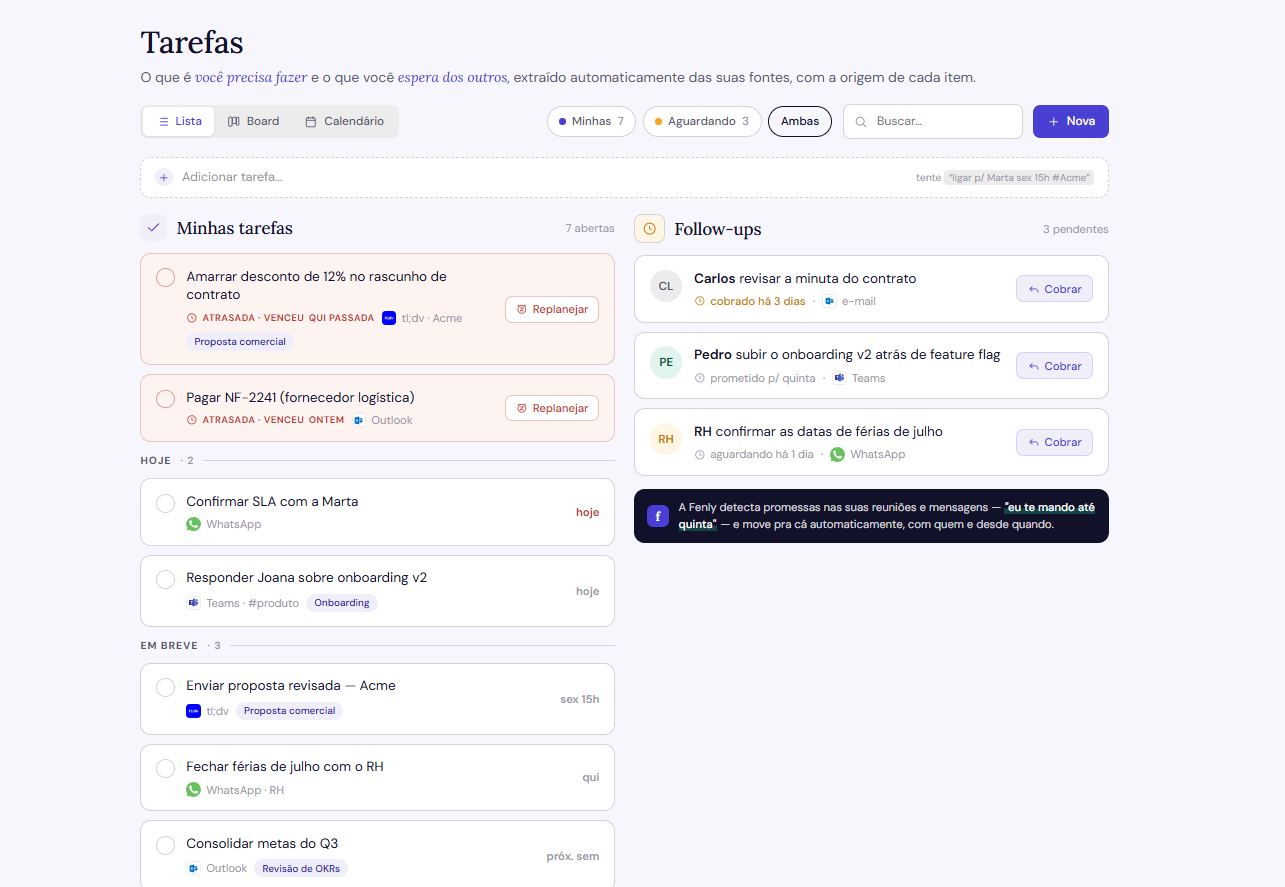1285x887 pixels.
Task: Click Outlook icon on Consolidar metas task
Action: pyautogui.click(x=193, y=868)
